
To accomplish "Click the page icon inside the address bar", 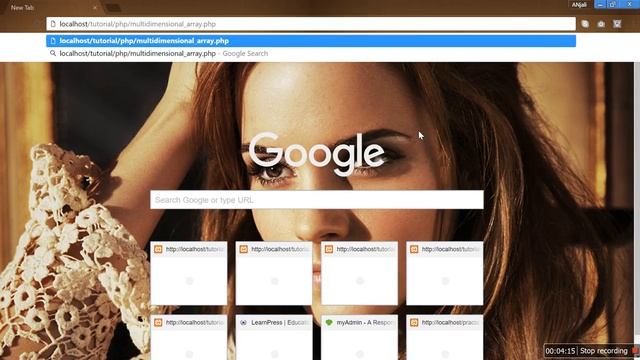I will pos(53,24).
